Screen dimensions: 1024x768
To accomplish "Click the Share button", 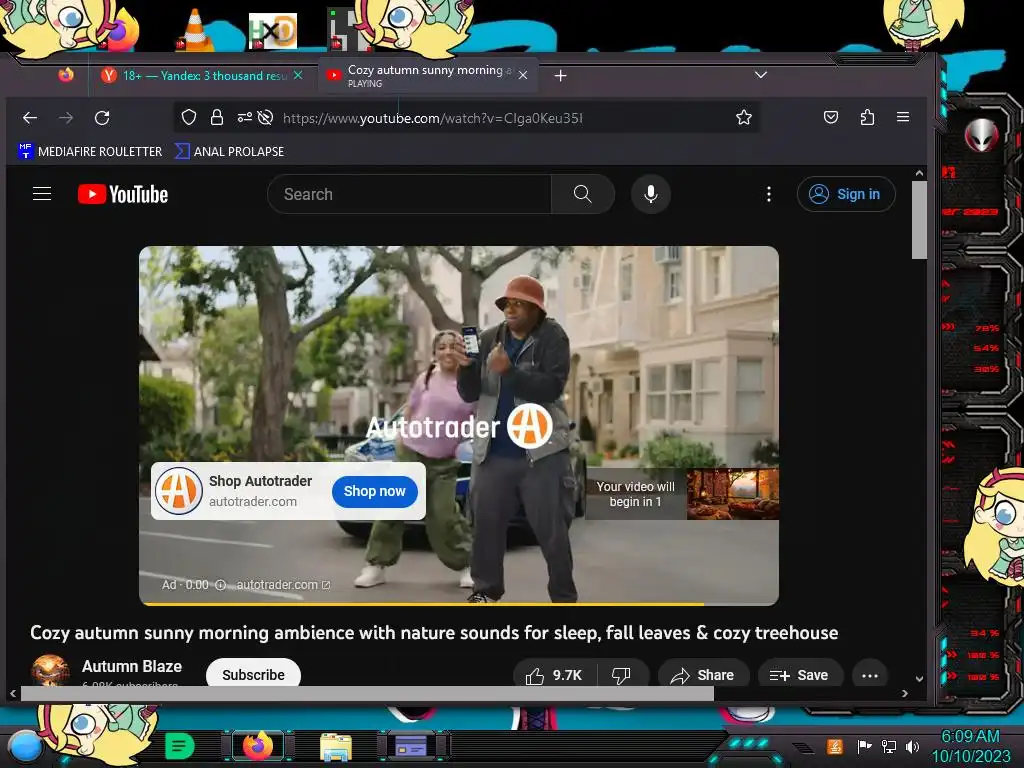I will click(x=703, y=675).
